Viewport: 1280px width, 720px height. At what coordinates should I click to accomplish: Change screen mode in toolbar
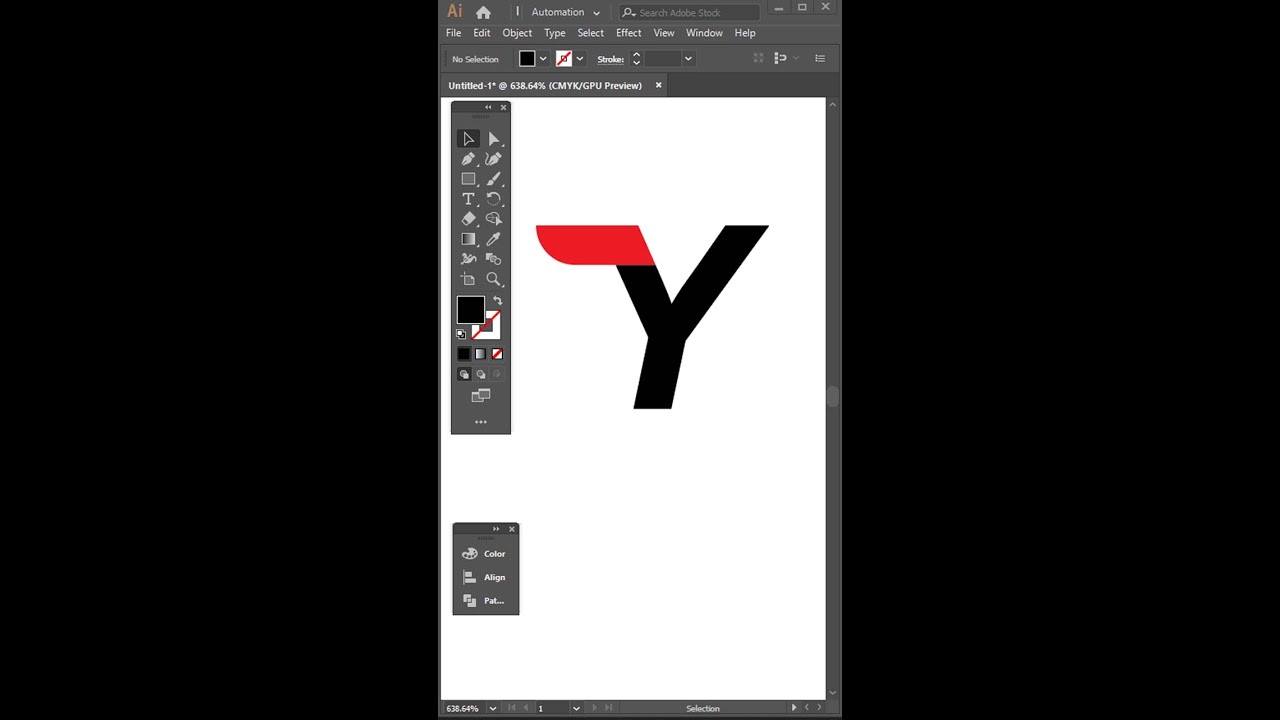pyautogui.click(x=481, y=396)
